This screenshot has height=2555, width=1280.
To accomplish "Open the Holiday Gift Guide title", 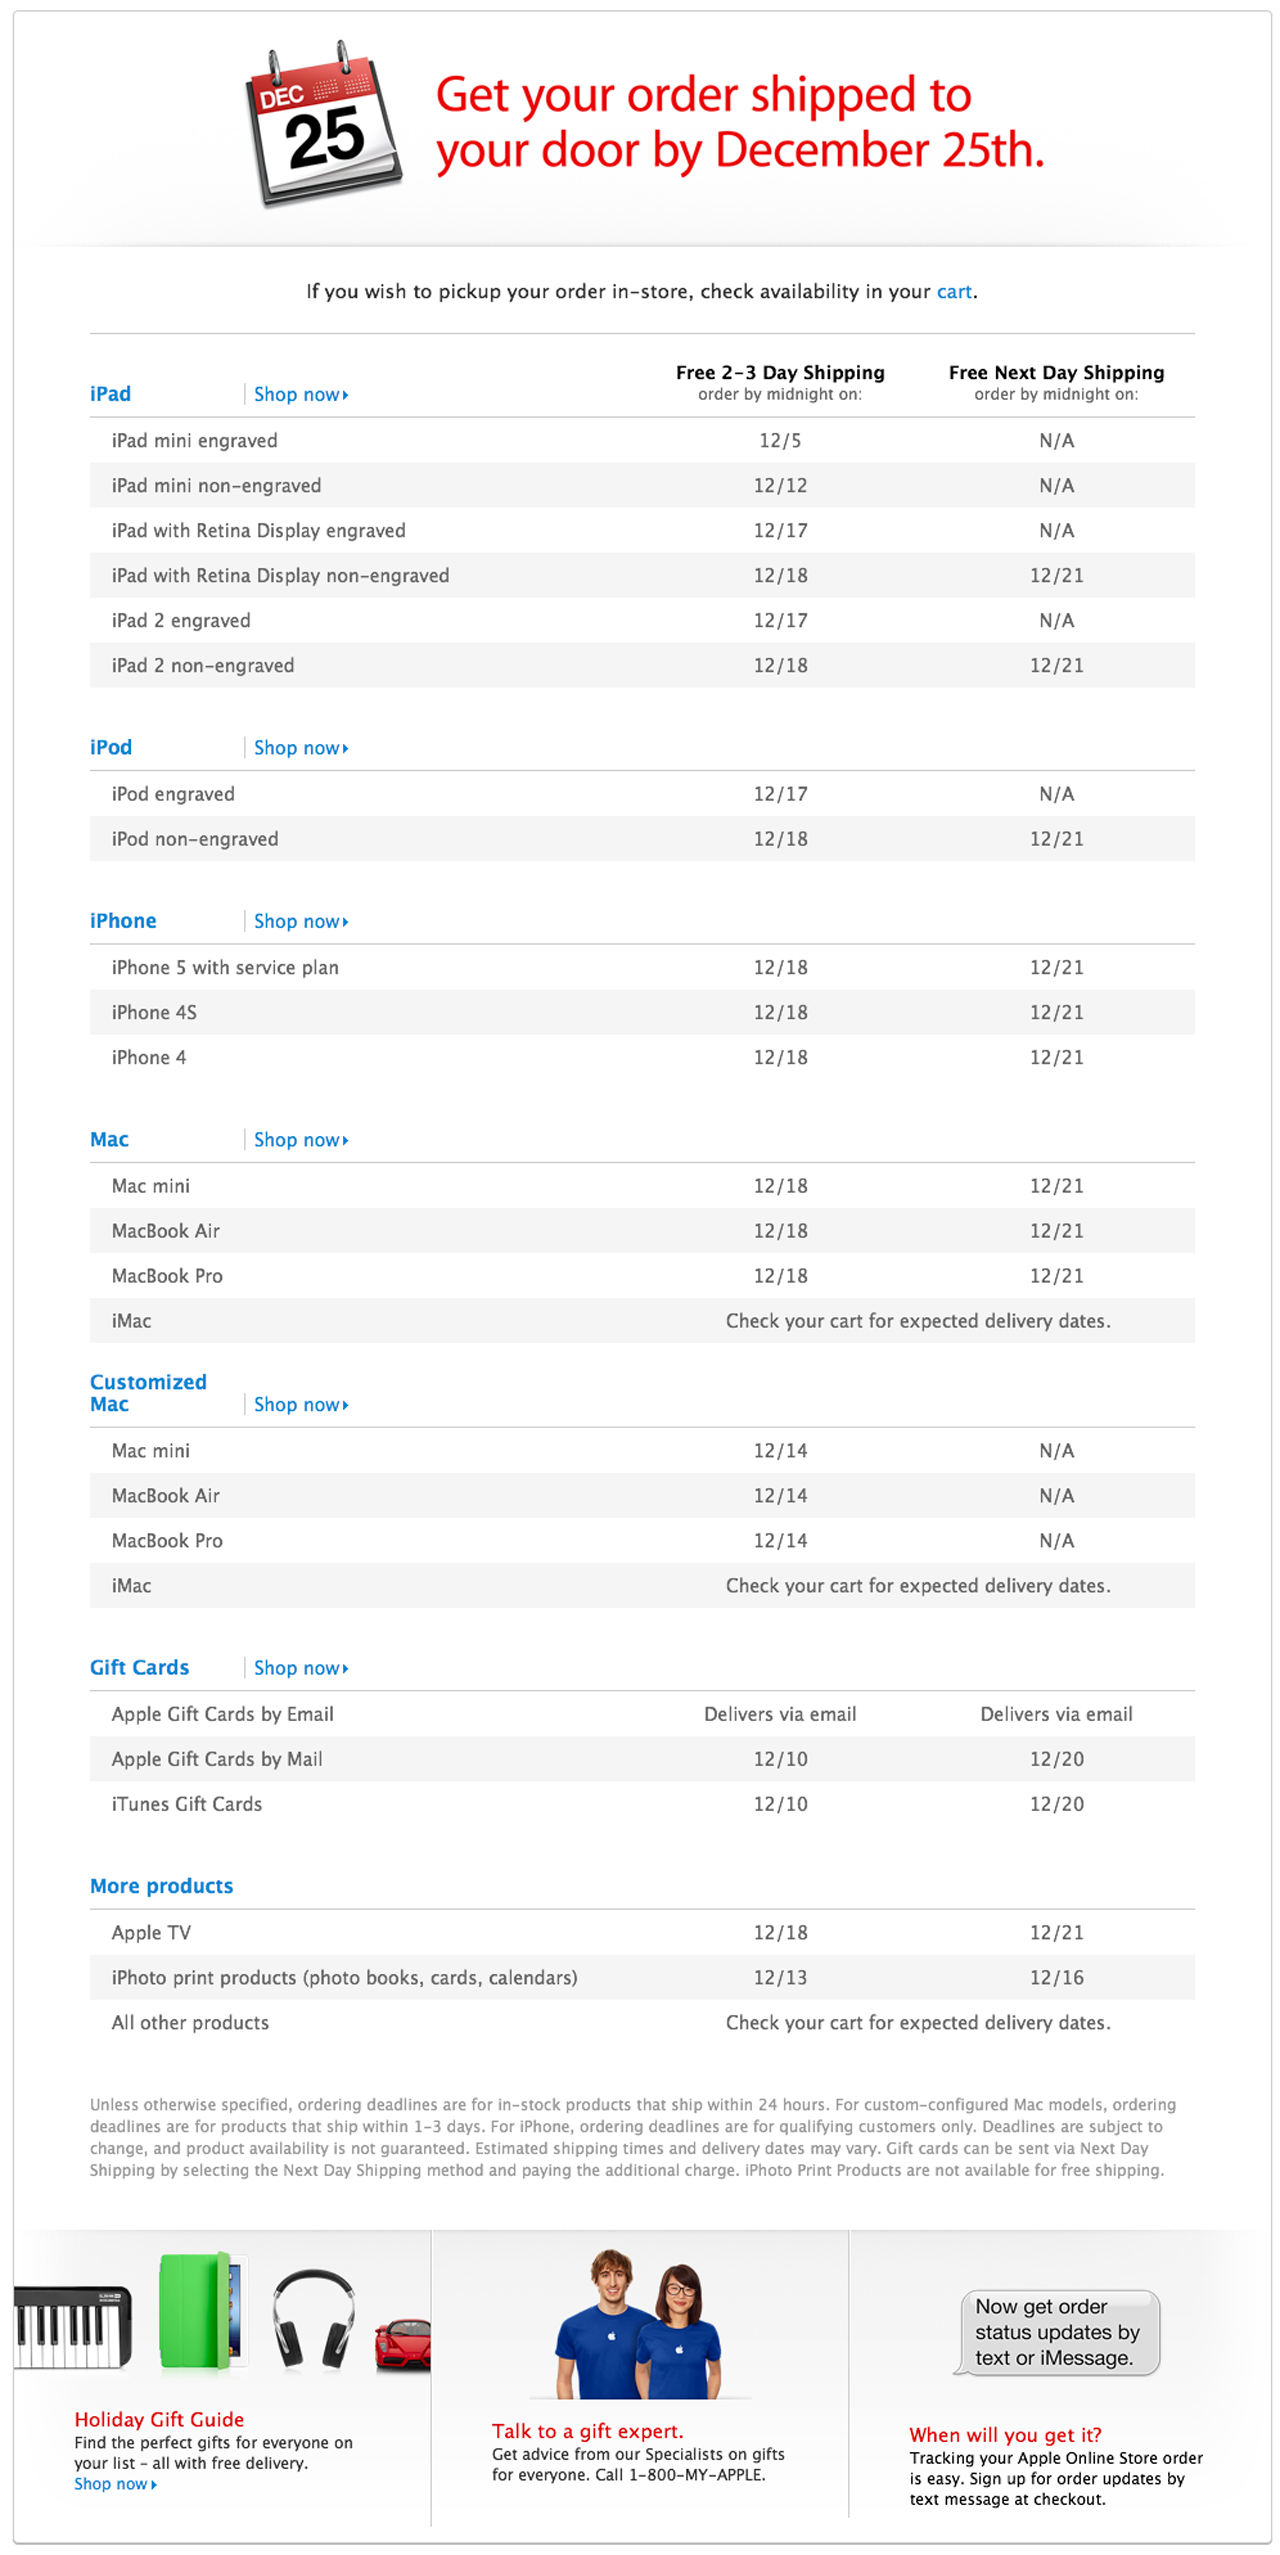I will [159, 2419].
